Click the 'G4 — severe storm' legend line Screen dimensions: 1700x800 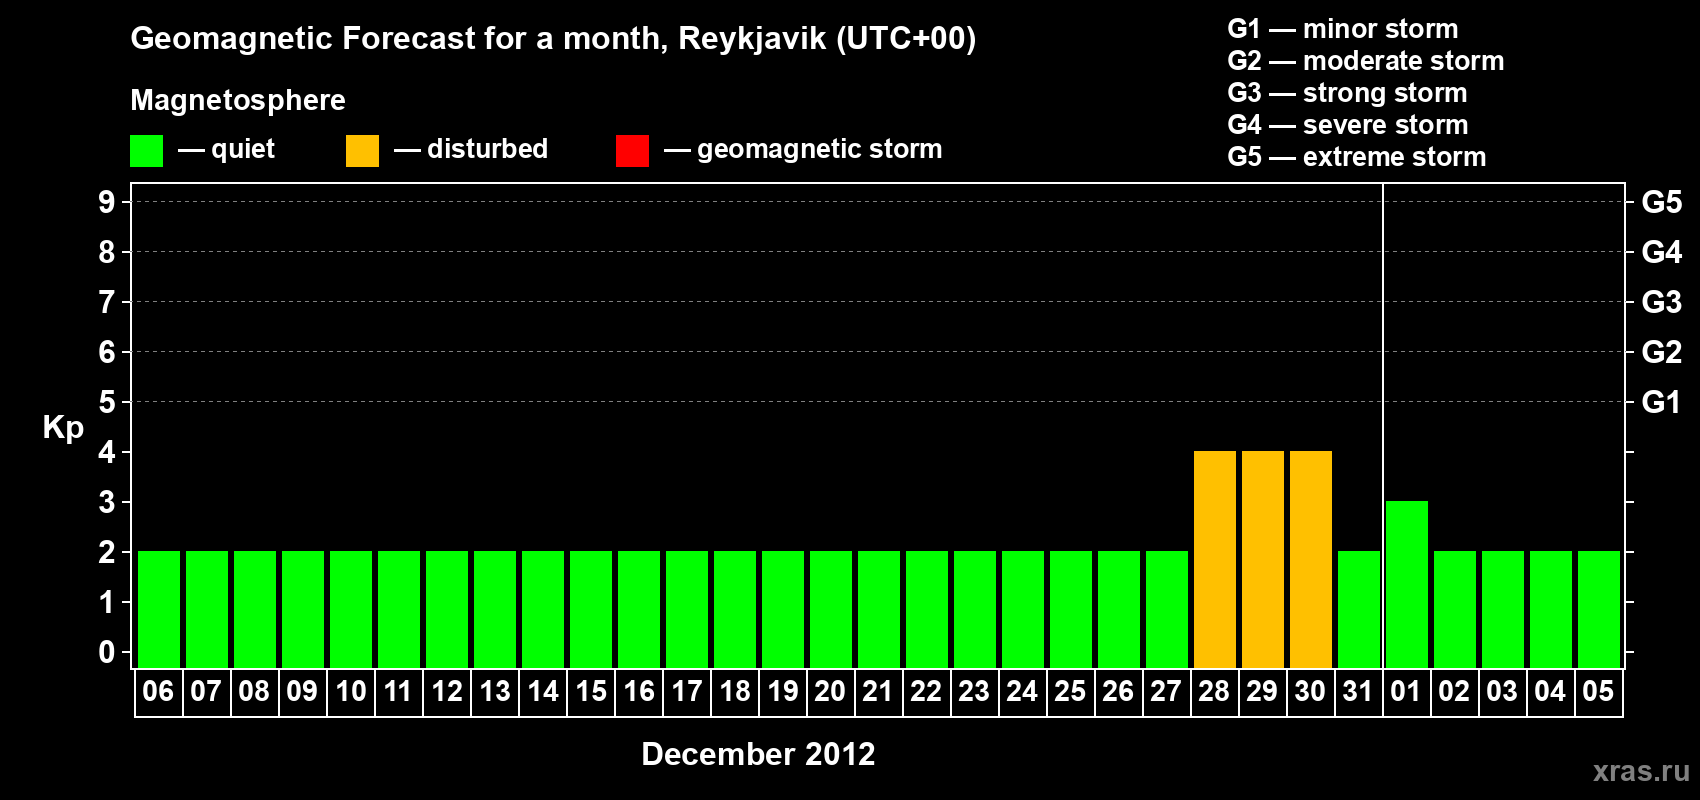(x=1347, y=125)
